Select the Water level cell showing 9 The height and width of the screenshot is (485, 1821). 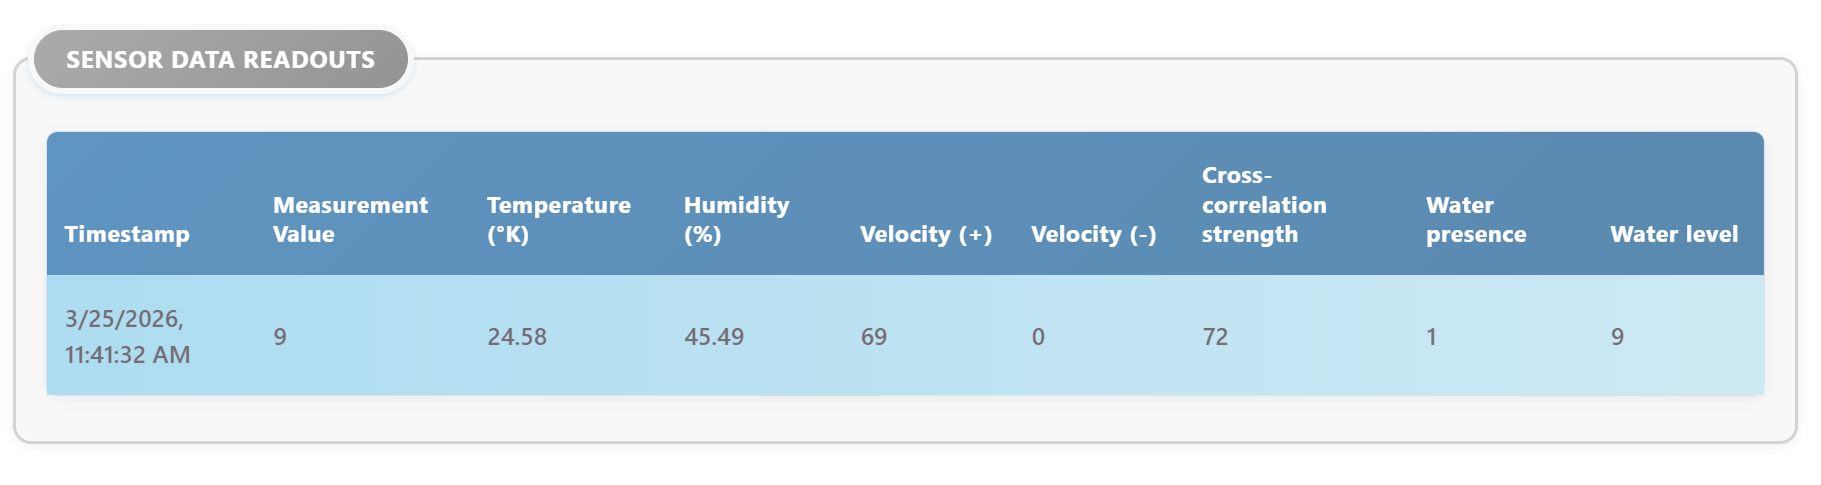[1617, 337]
